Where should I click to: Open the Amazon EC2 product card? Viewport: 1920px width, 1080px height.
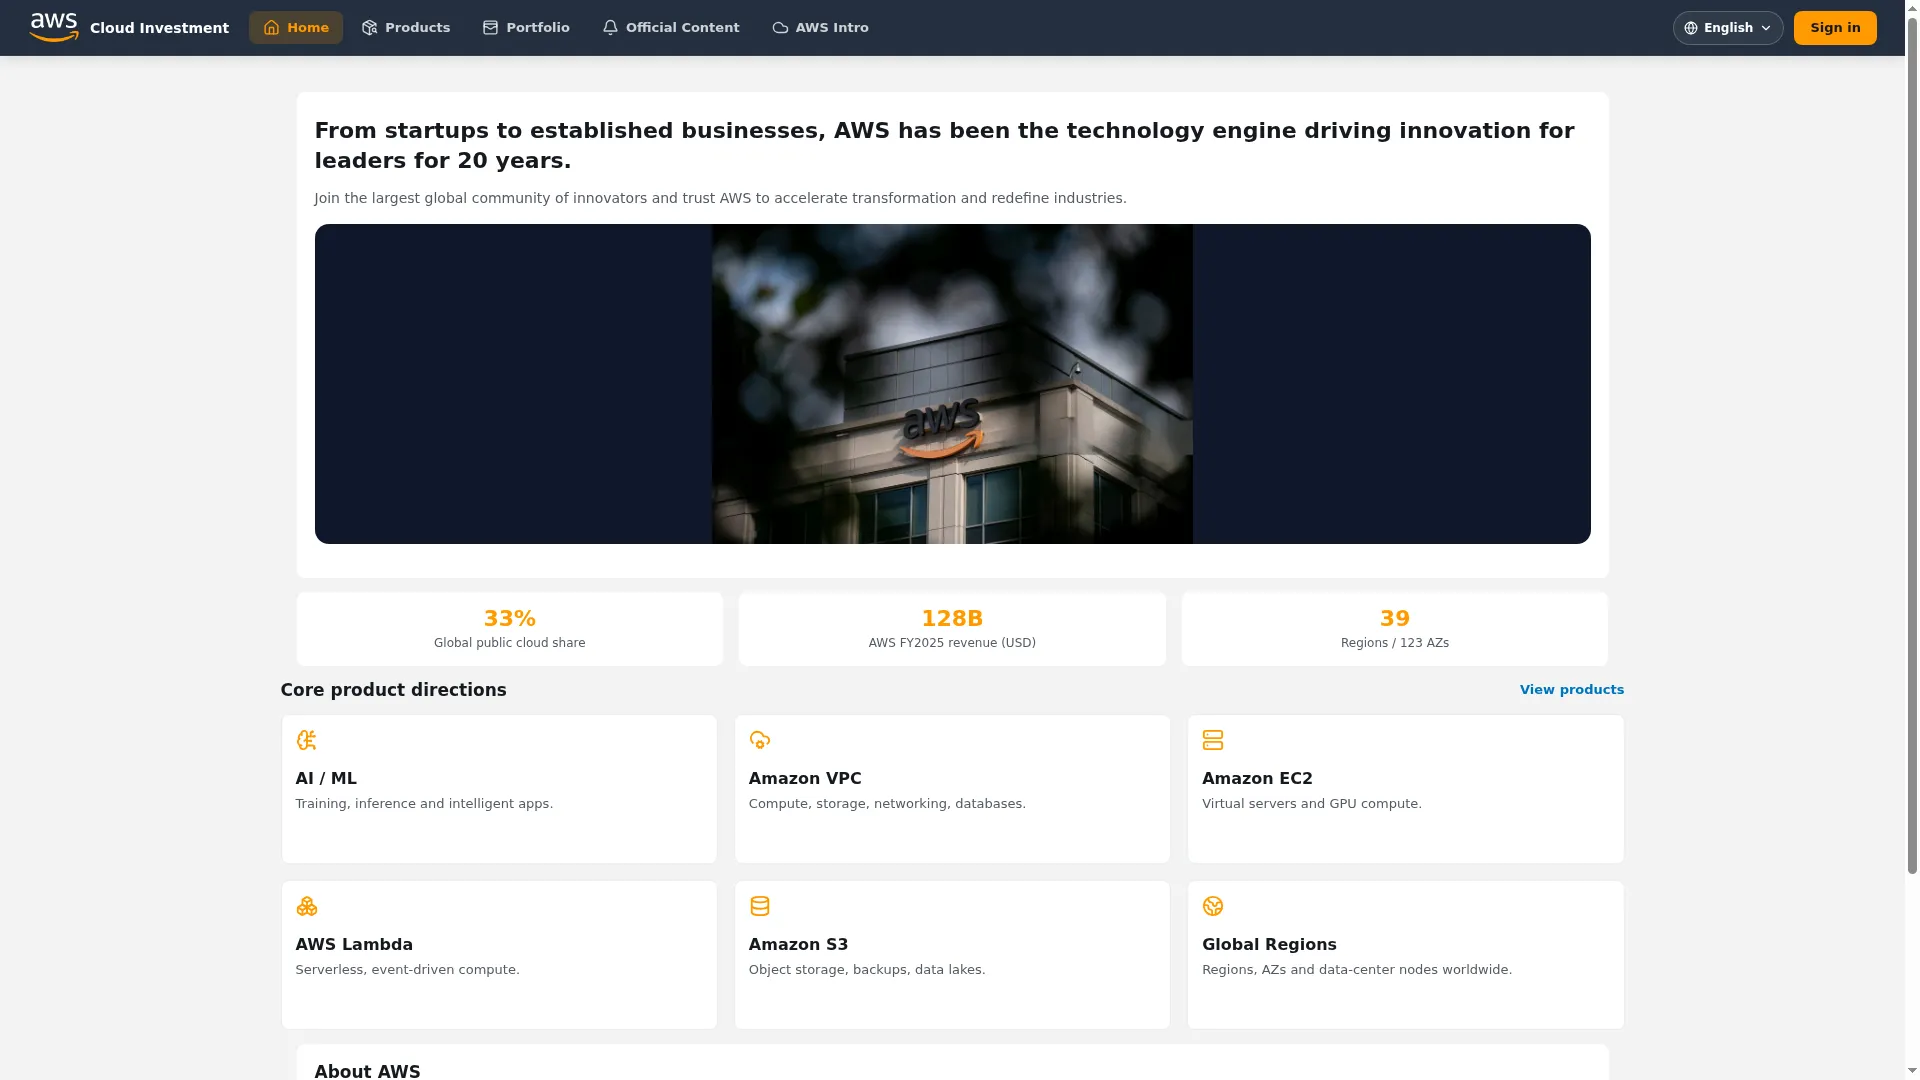(1406, 789)
